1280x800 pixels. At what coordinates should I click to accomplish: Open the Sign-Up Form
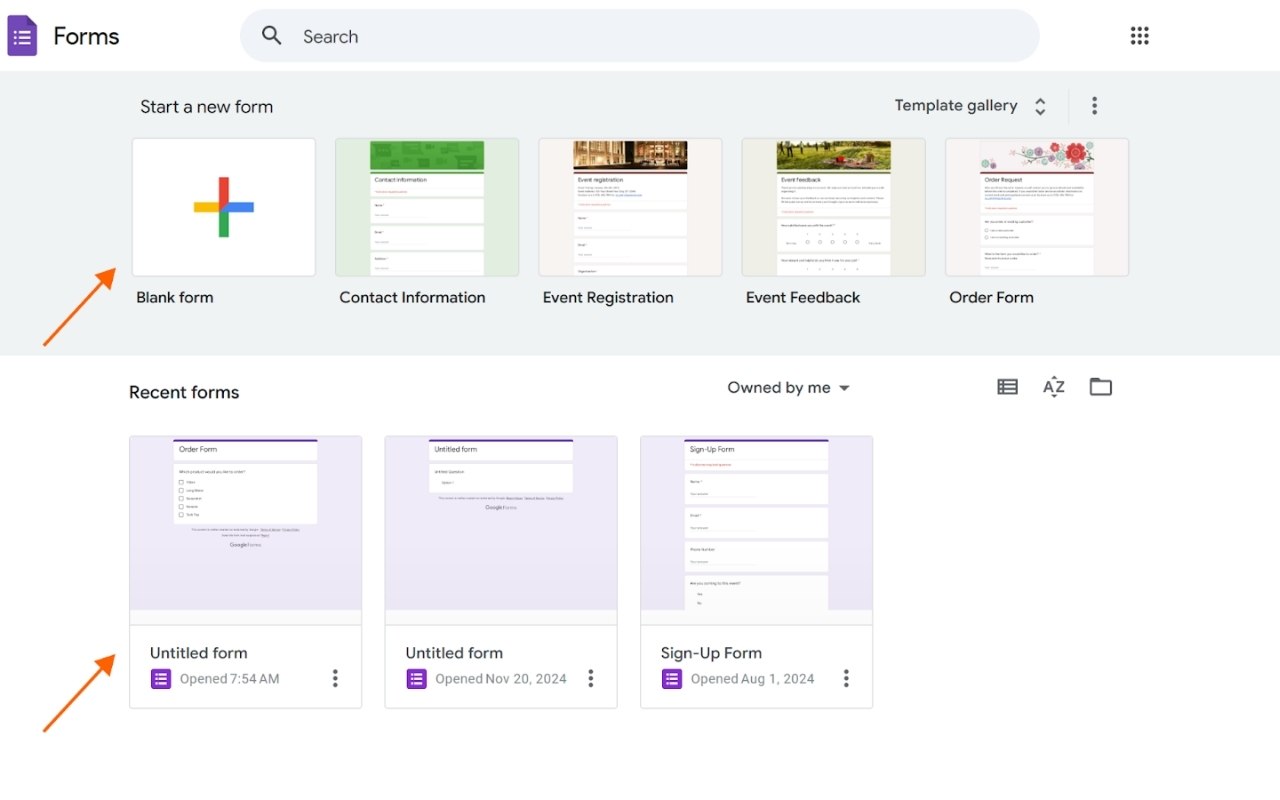click(756, 525)
